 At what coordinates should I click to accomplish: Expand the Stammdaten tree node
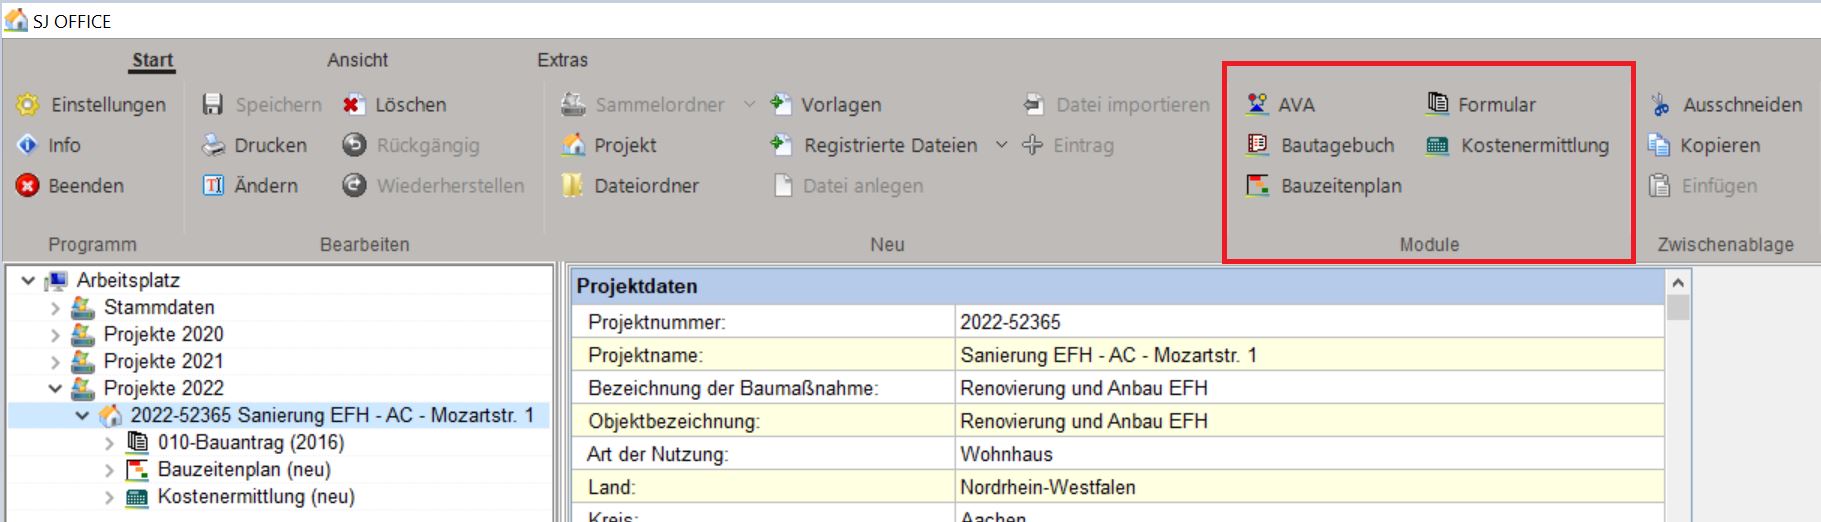(x=56, y=308)
